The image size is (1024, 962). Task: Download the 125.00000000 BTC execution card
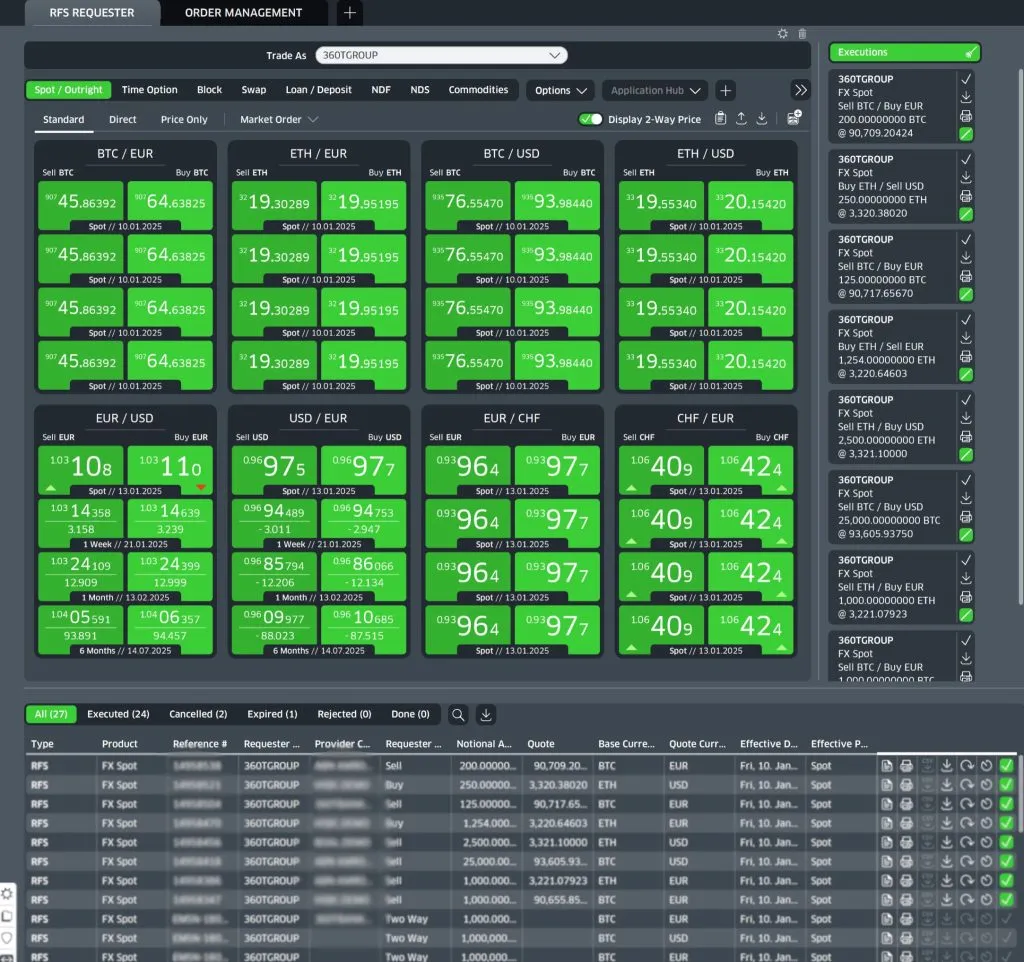click(966, 258)
